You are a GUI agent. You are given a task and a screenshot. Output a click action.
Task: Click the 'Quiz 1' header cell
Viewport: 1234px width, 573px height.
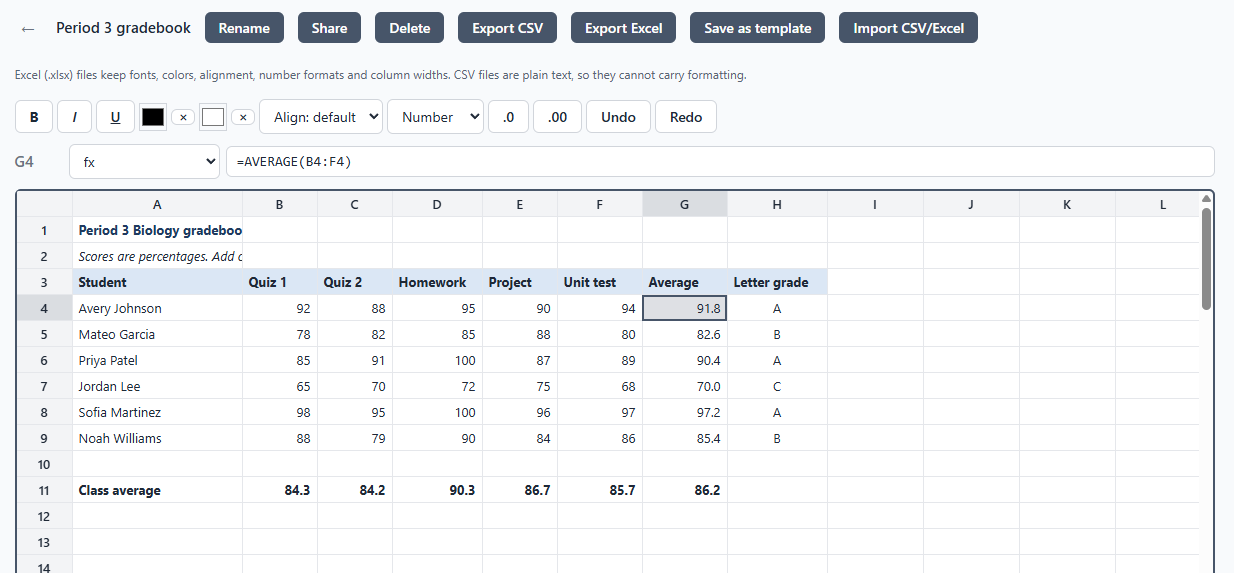[280, 282]
